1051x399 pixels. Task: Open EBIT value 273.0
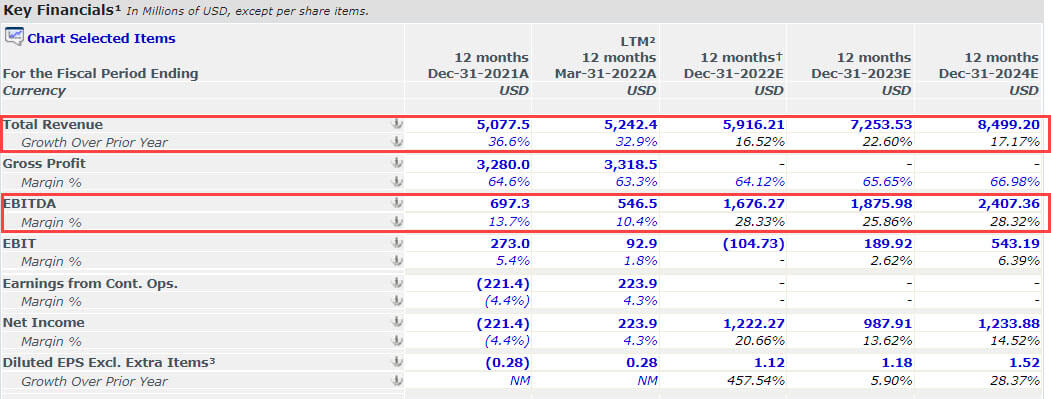(509, 243)
